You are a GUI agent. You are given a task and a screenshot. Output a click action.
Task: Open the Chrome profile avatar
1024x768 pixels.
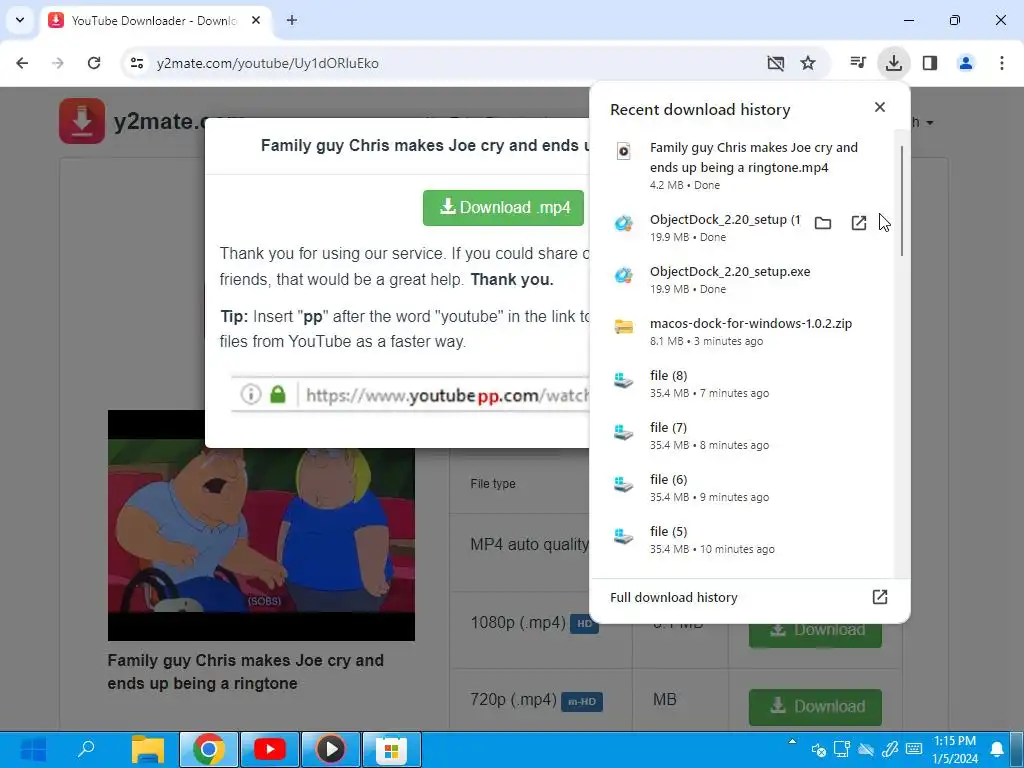[x=965, y=63]
